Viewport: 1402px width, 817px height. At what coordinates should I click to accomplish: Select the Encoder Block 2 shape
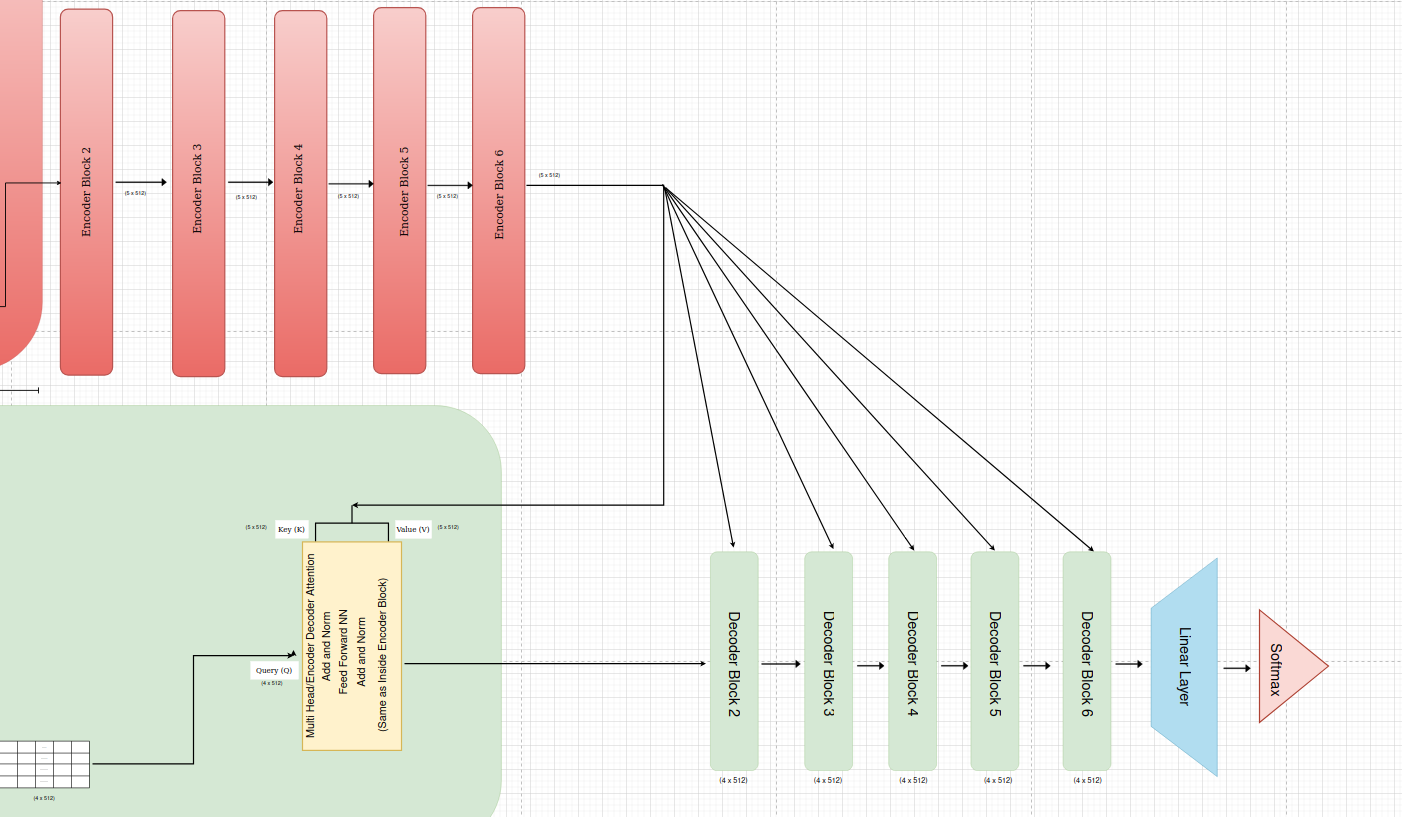86,192
